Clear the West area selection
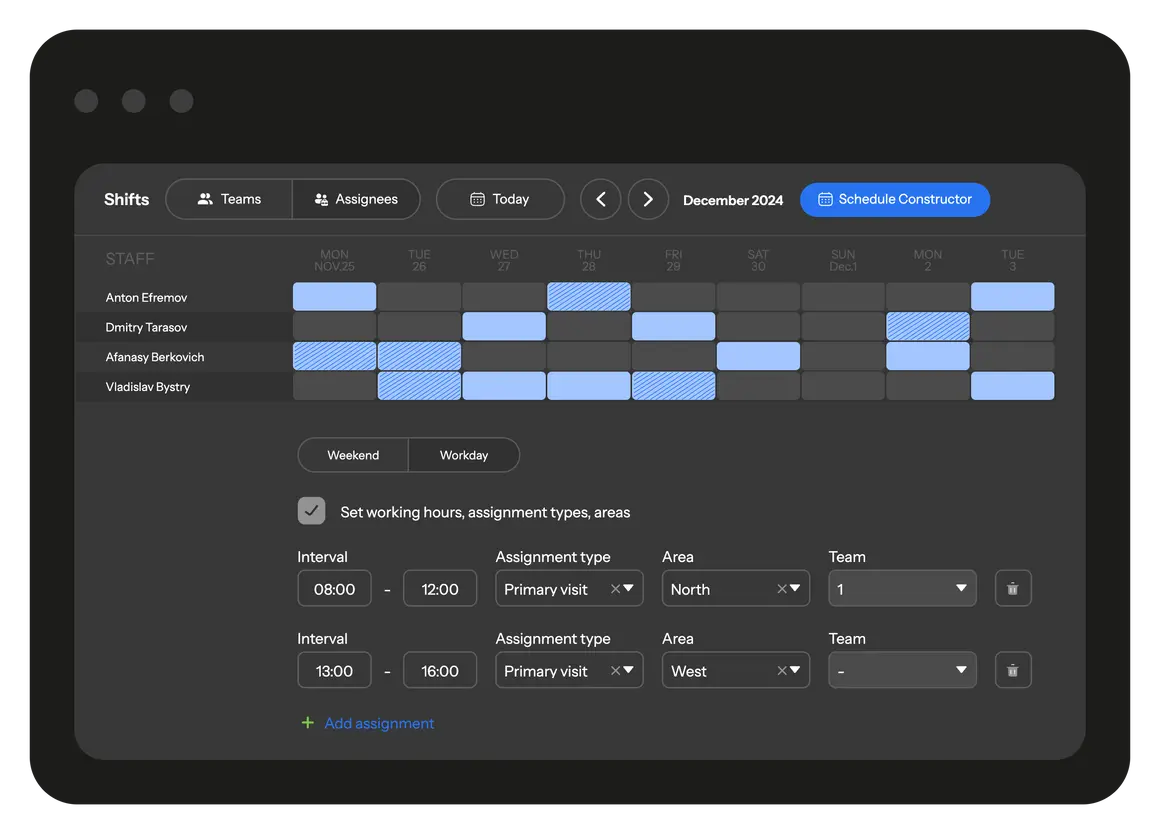Viewport: 1160px width, 834px height. (x=782, y=671)
